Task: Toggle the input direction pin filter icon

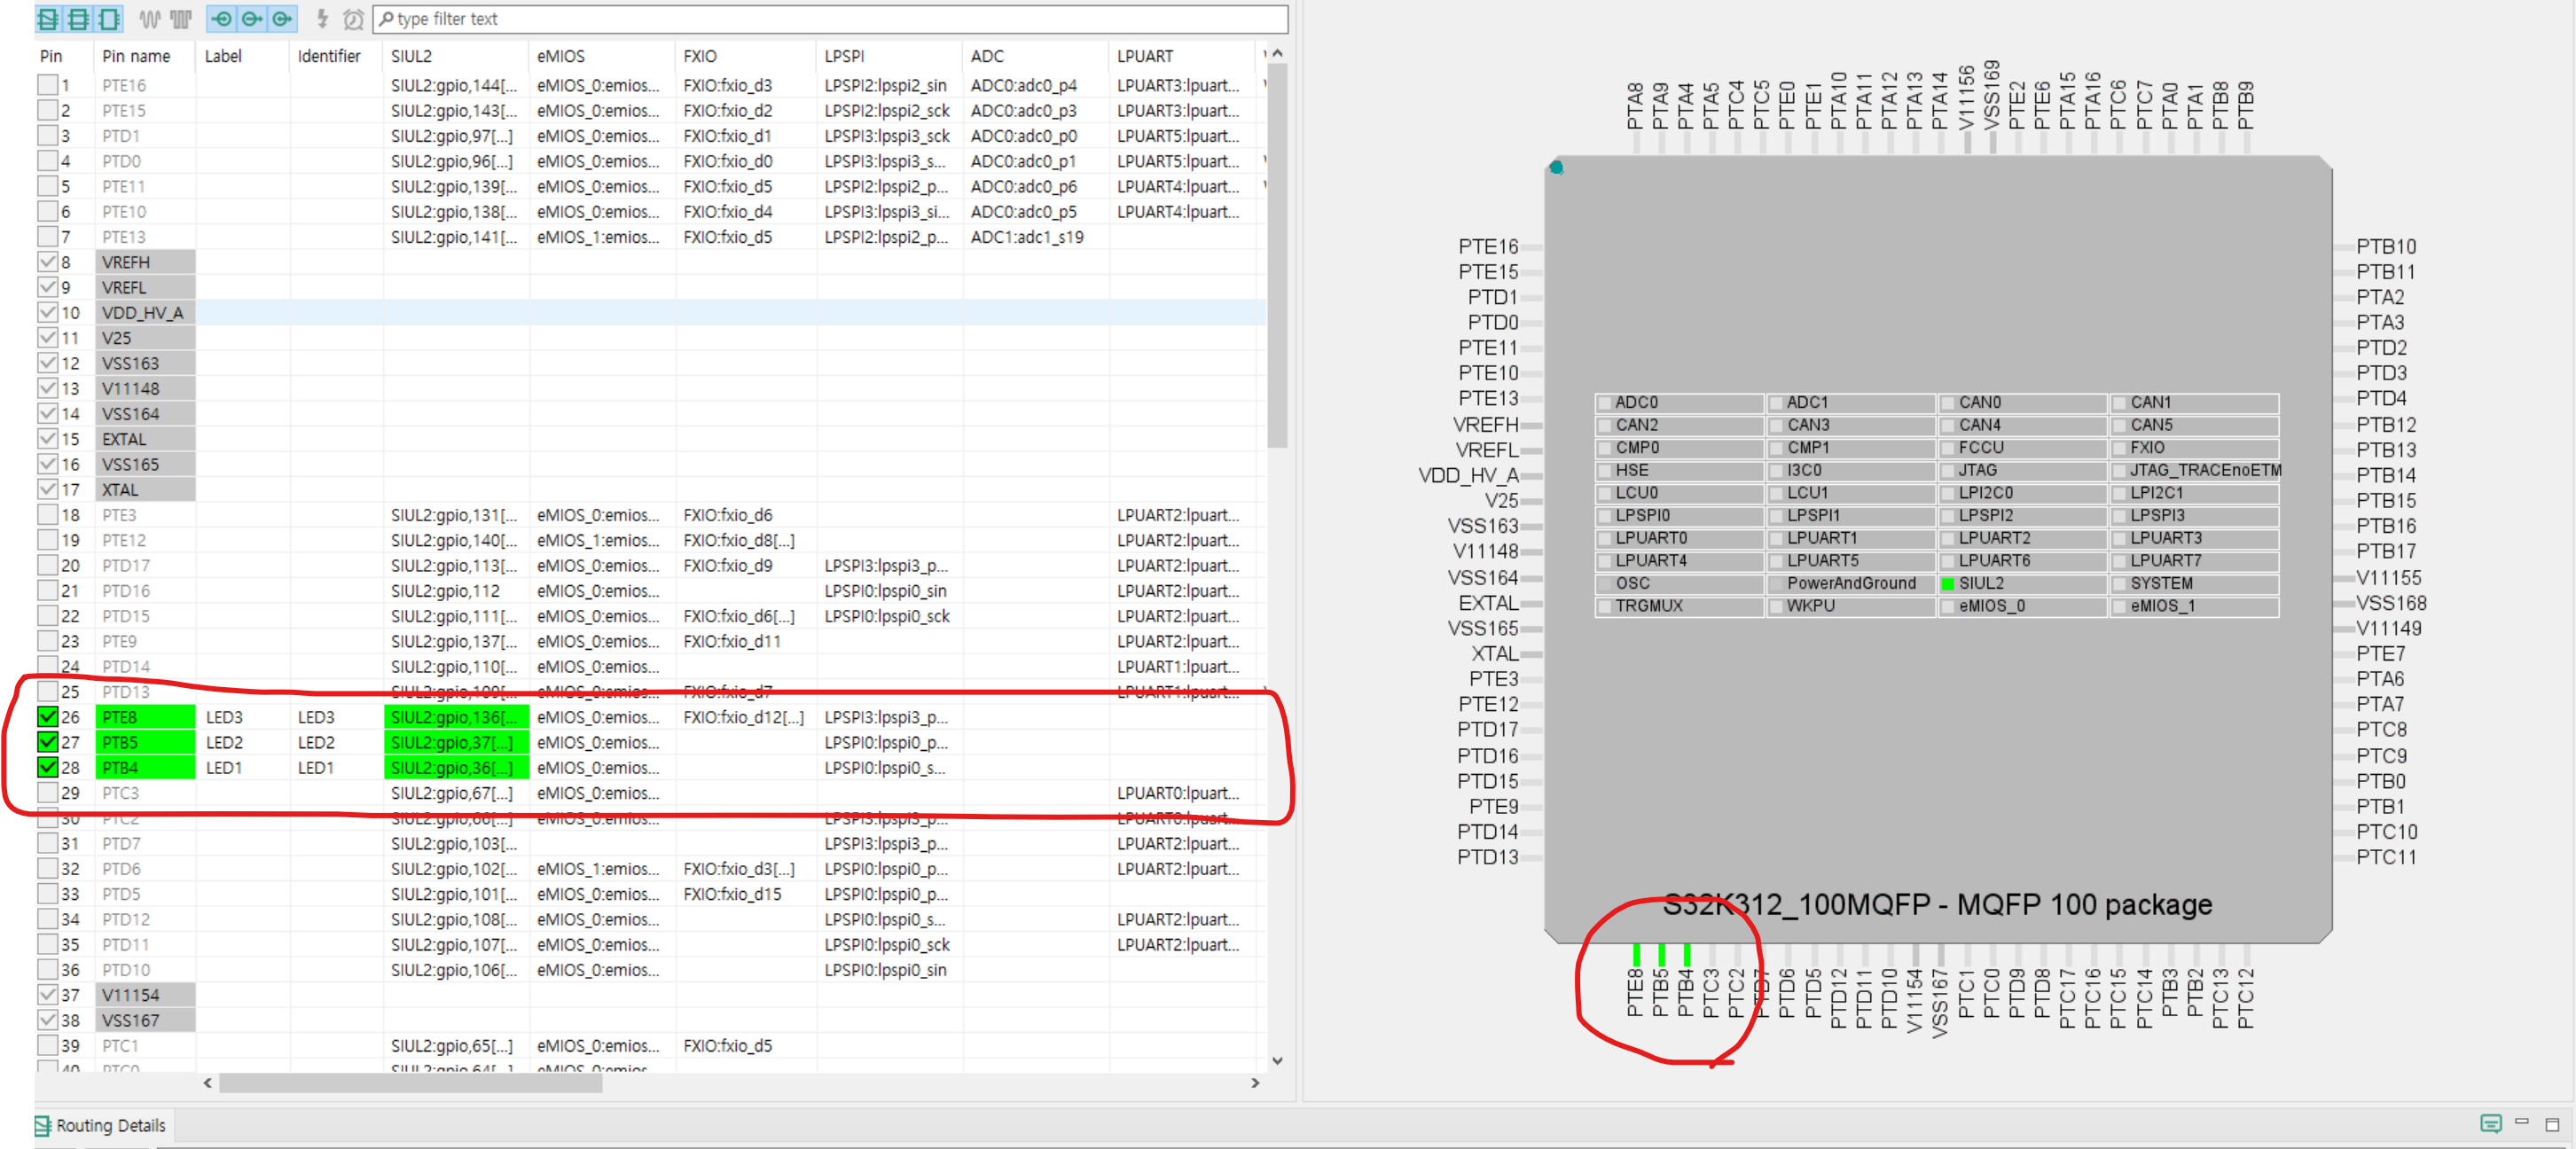Action: 222,18
